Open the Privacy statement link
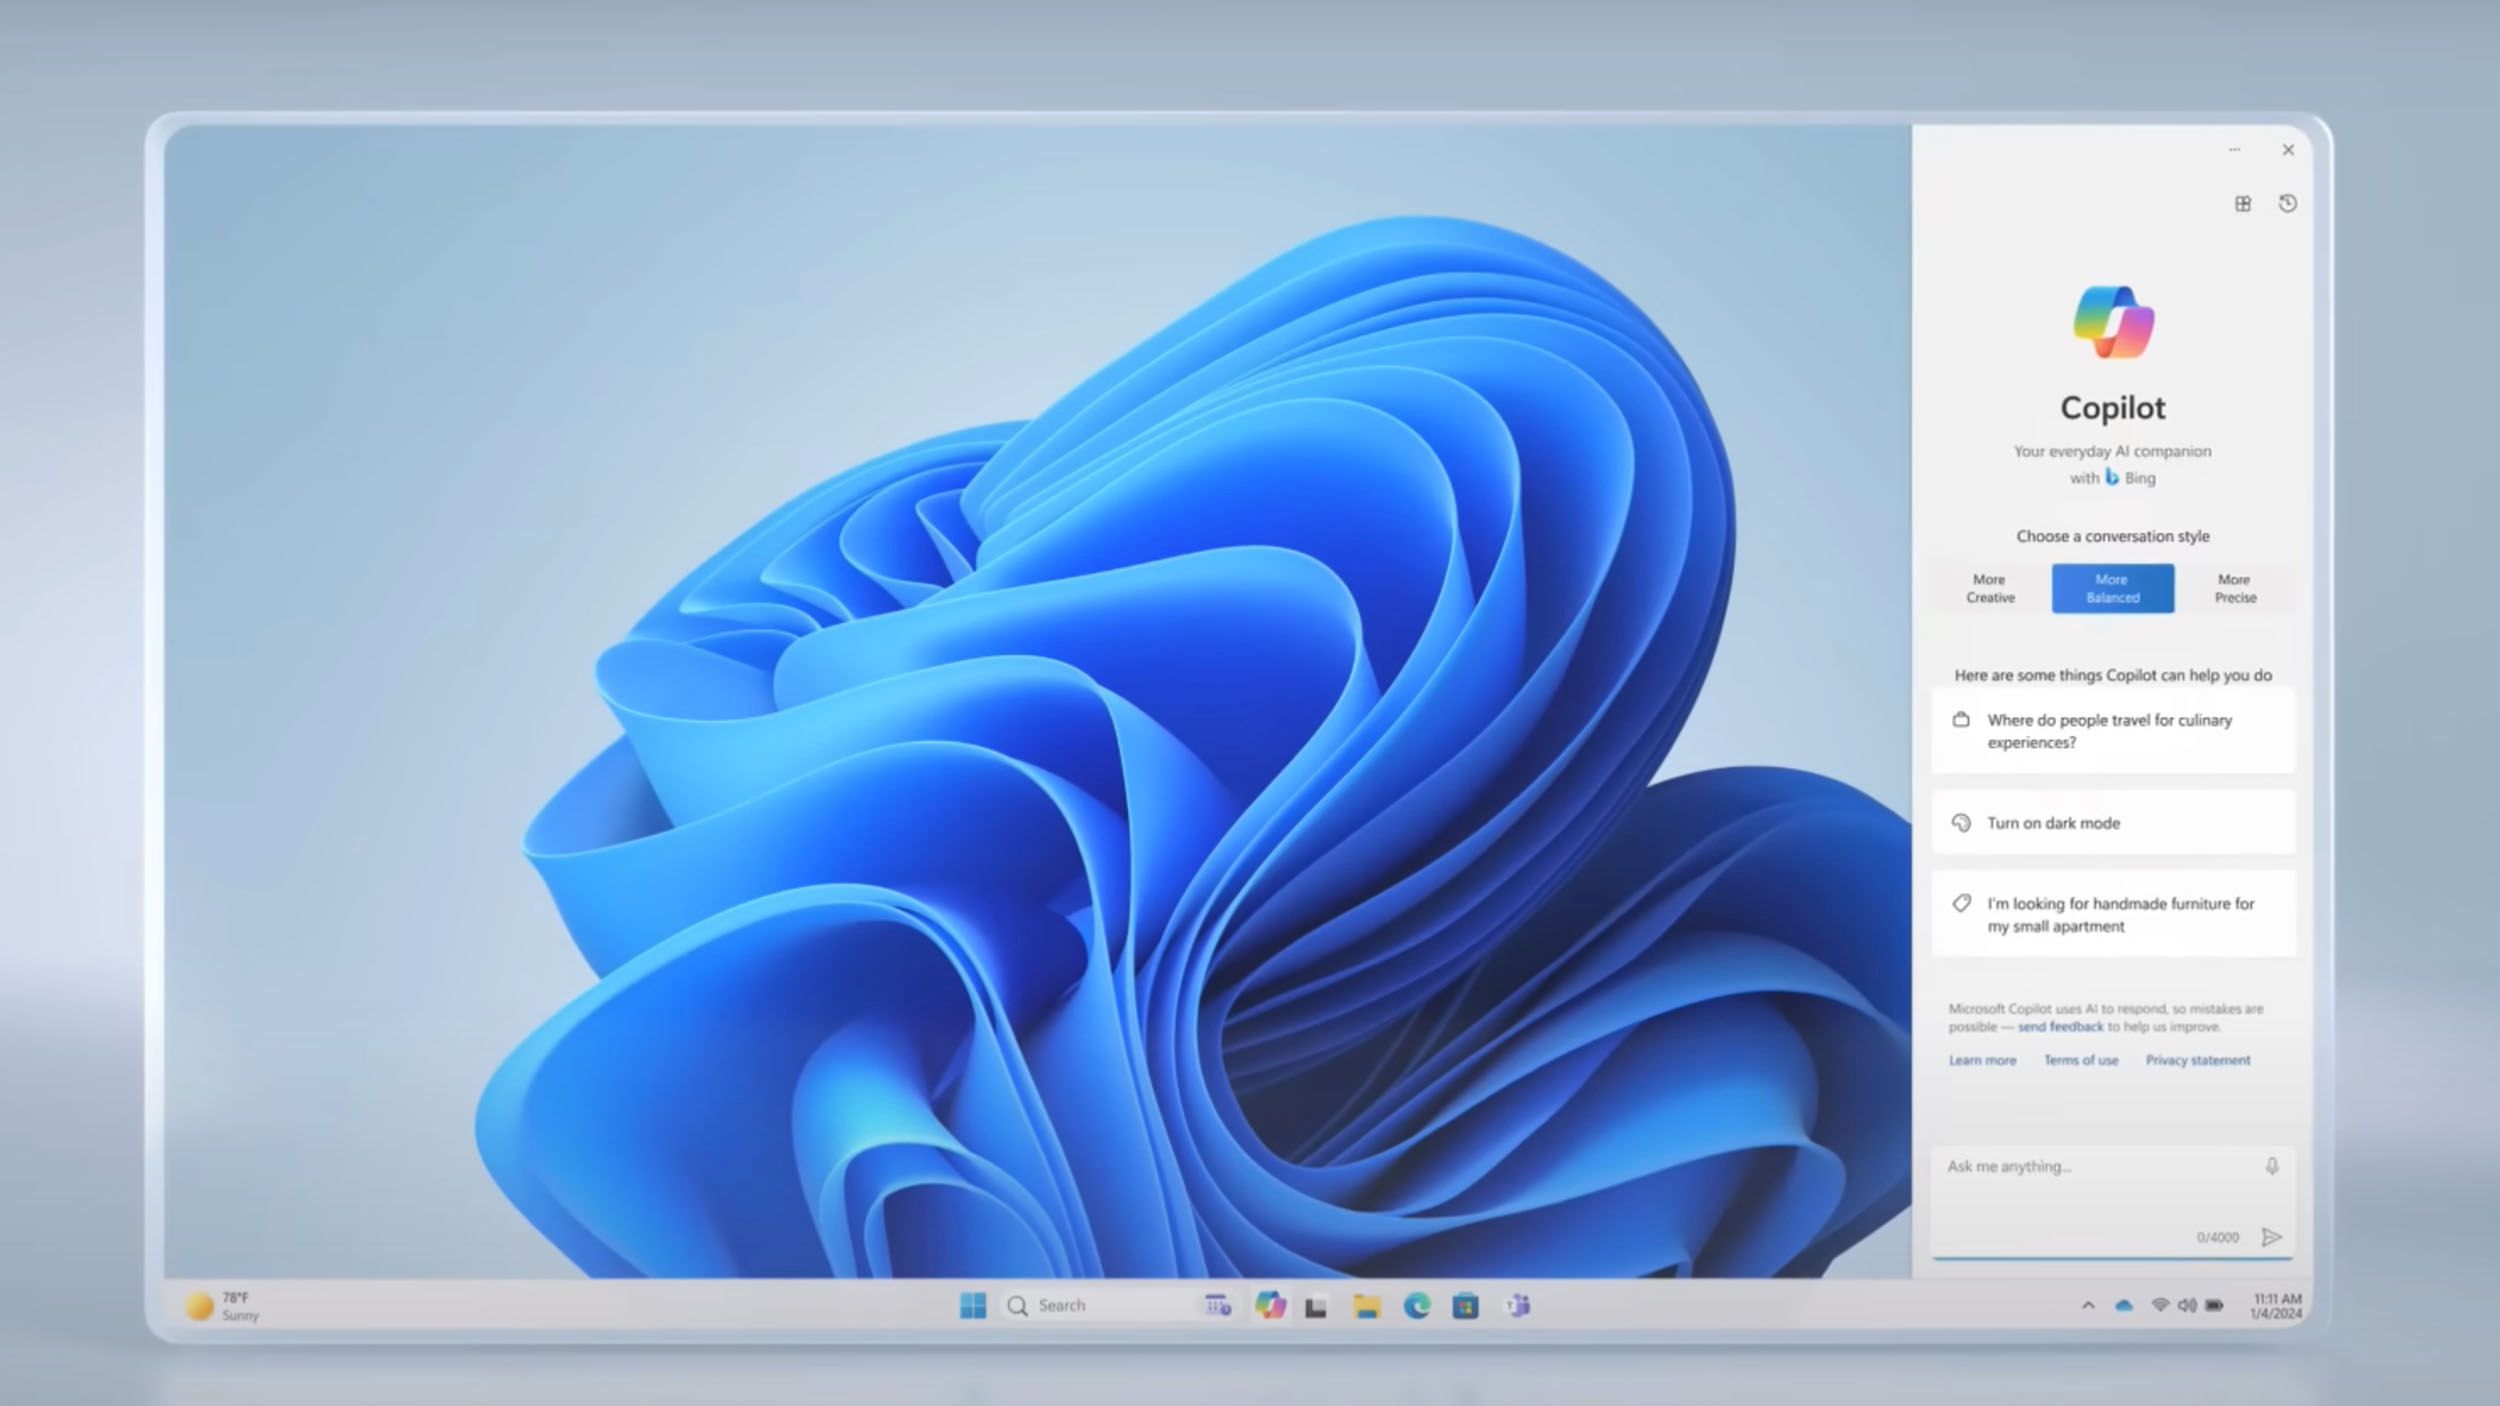The width and height of the screenshot is (2500, 1406). tap(2197, 1060)
